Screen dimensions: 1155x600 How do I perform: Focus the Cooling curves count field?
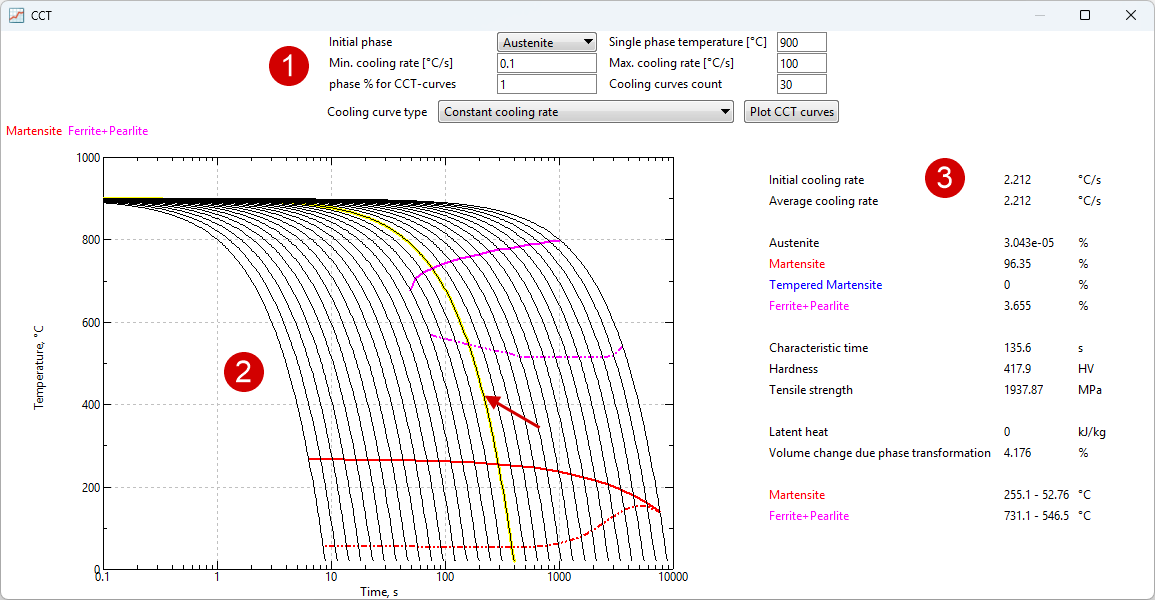[x=801, y=84]
